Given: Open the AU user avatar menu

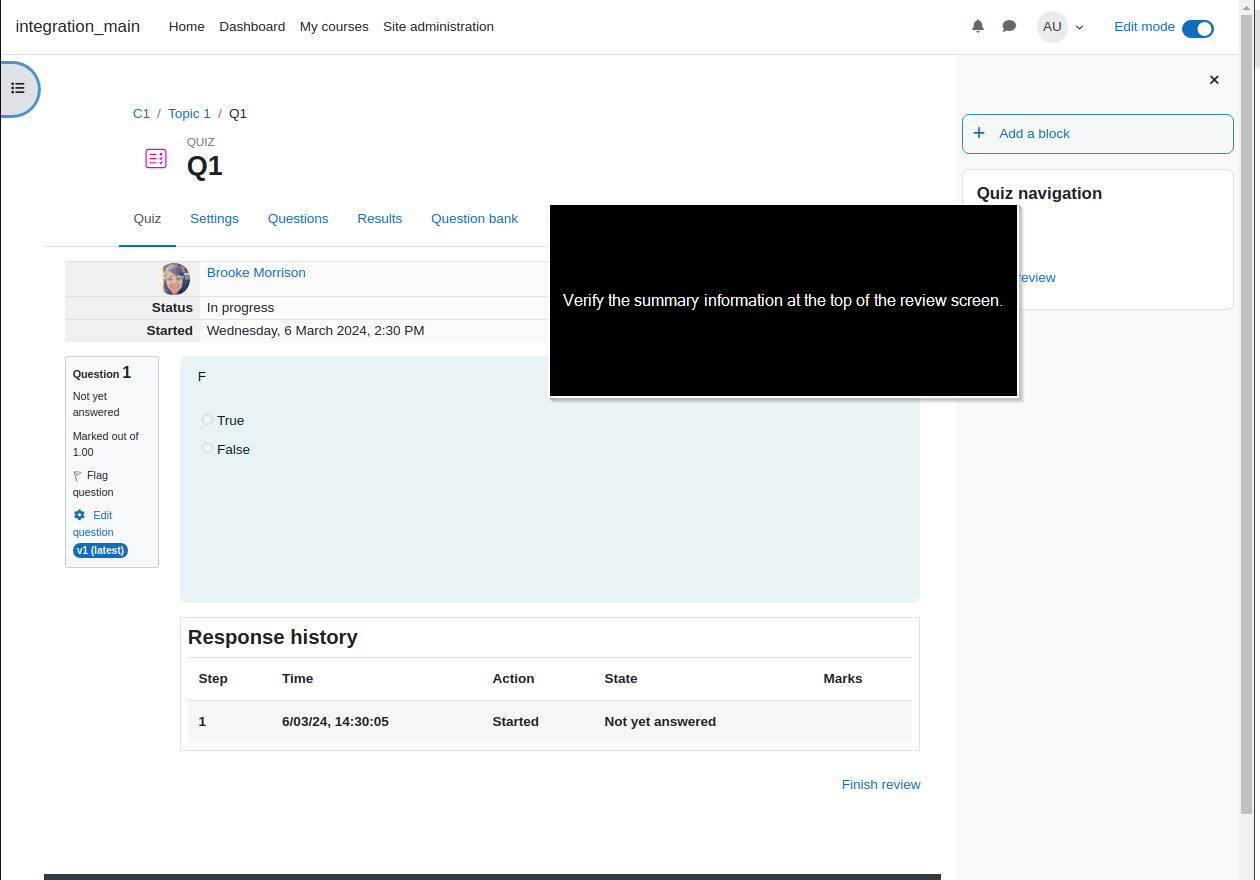Looking at the screenshot, I should (1052, 27).
